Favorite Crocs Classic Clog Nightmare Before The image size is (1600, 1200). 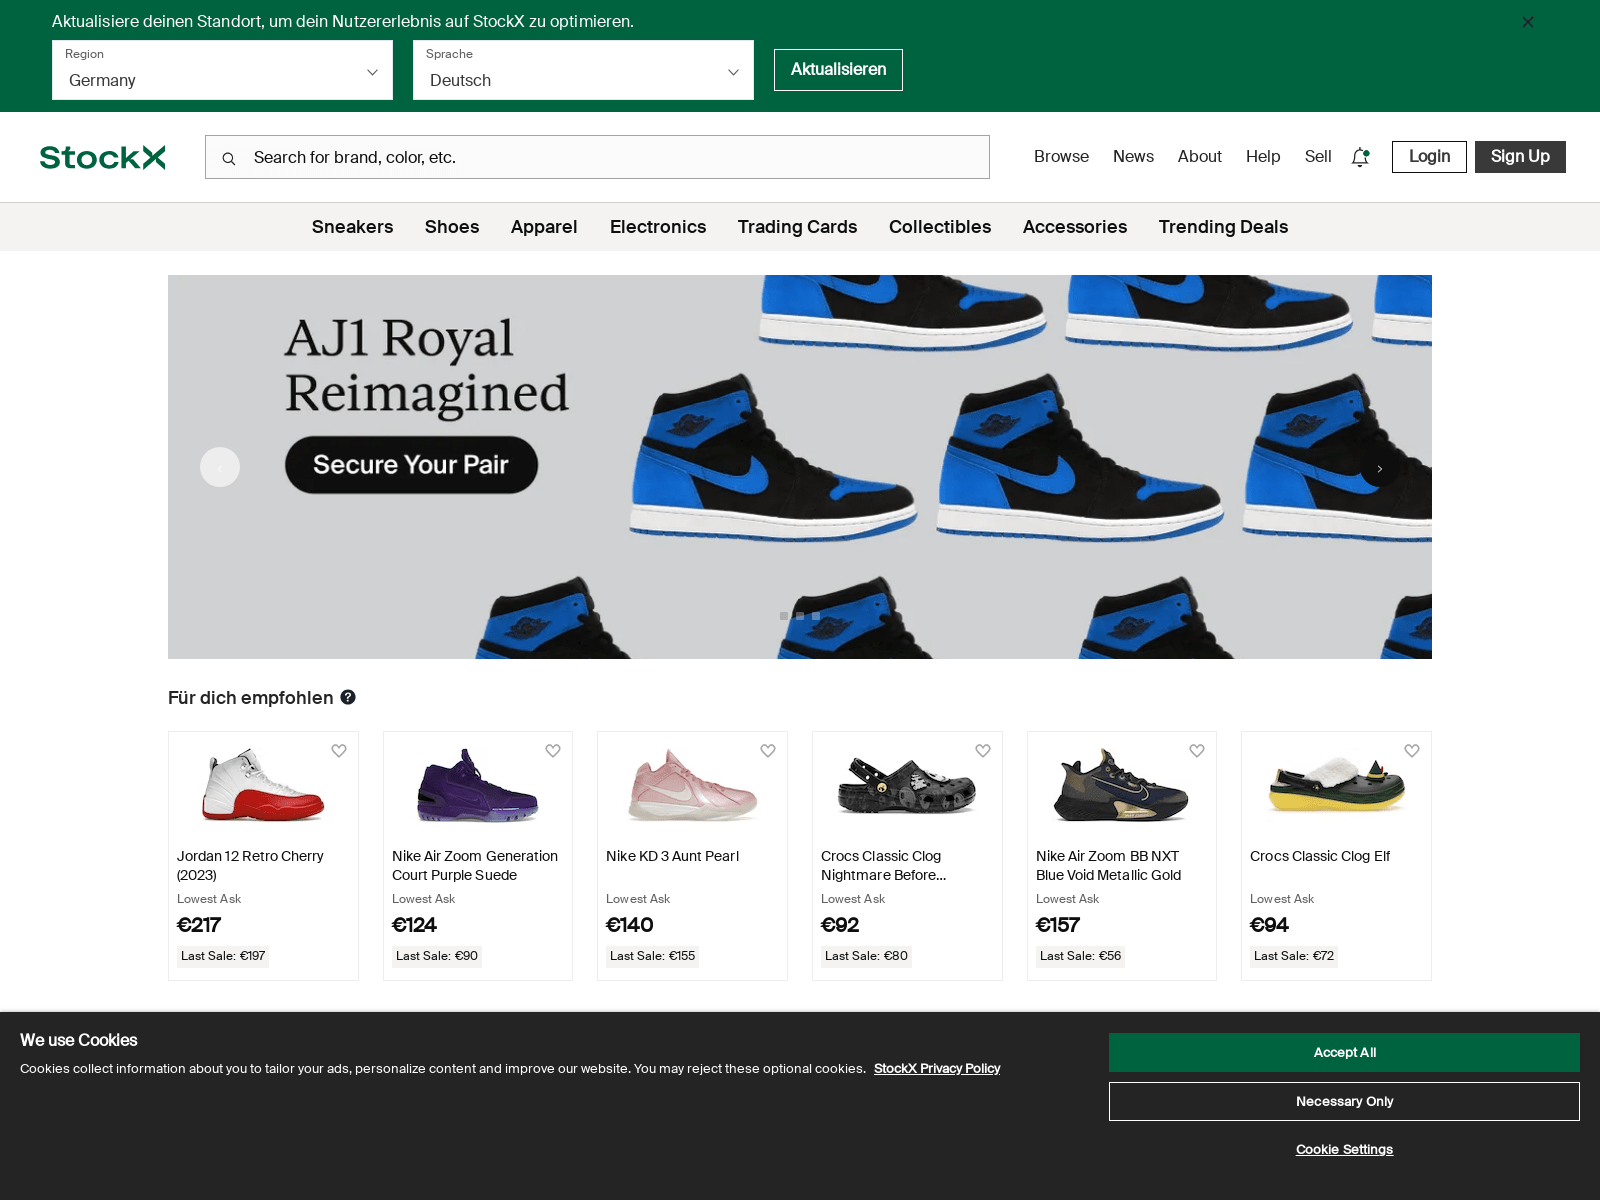[983, 751]
